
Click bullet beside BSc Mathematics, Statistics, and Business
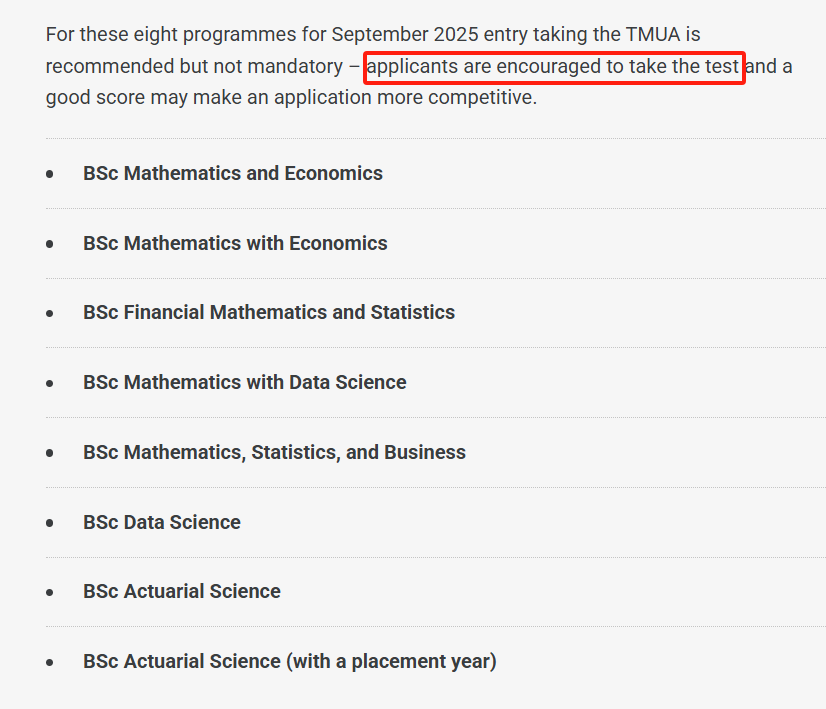click(50, 453)
